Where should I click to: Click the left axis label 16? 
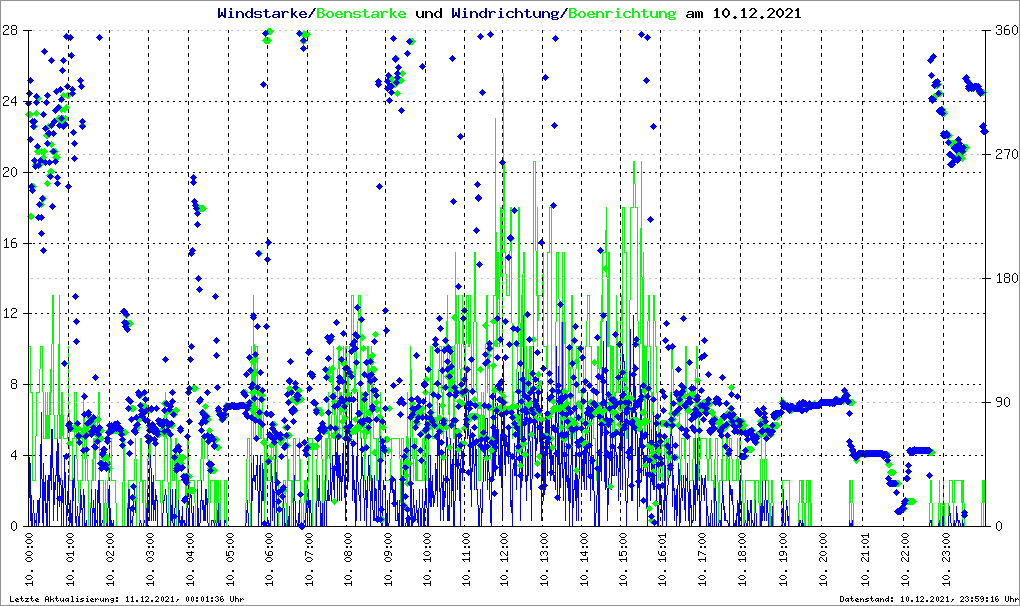tap(10, 243)
